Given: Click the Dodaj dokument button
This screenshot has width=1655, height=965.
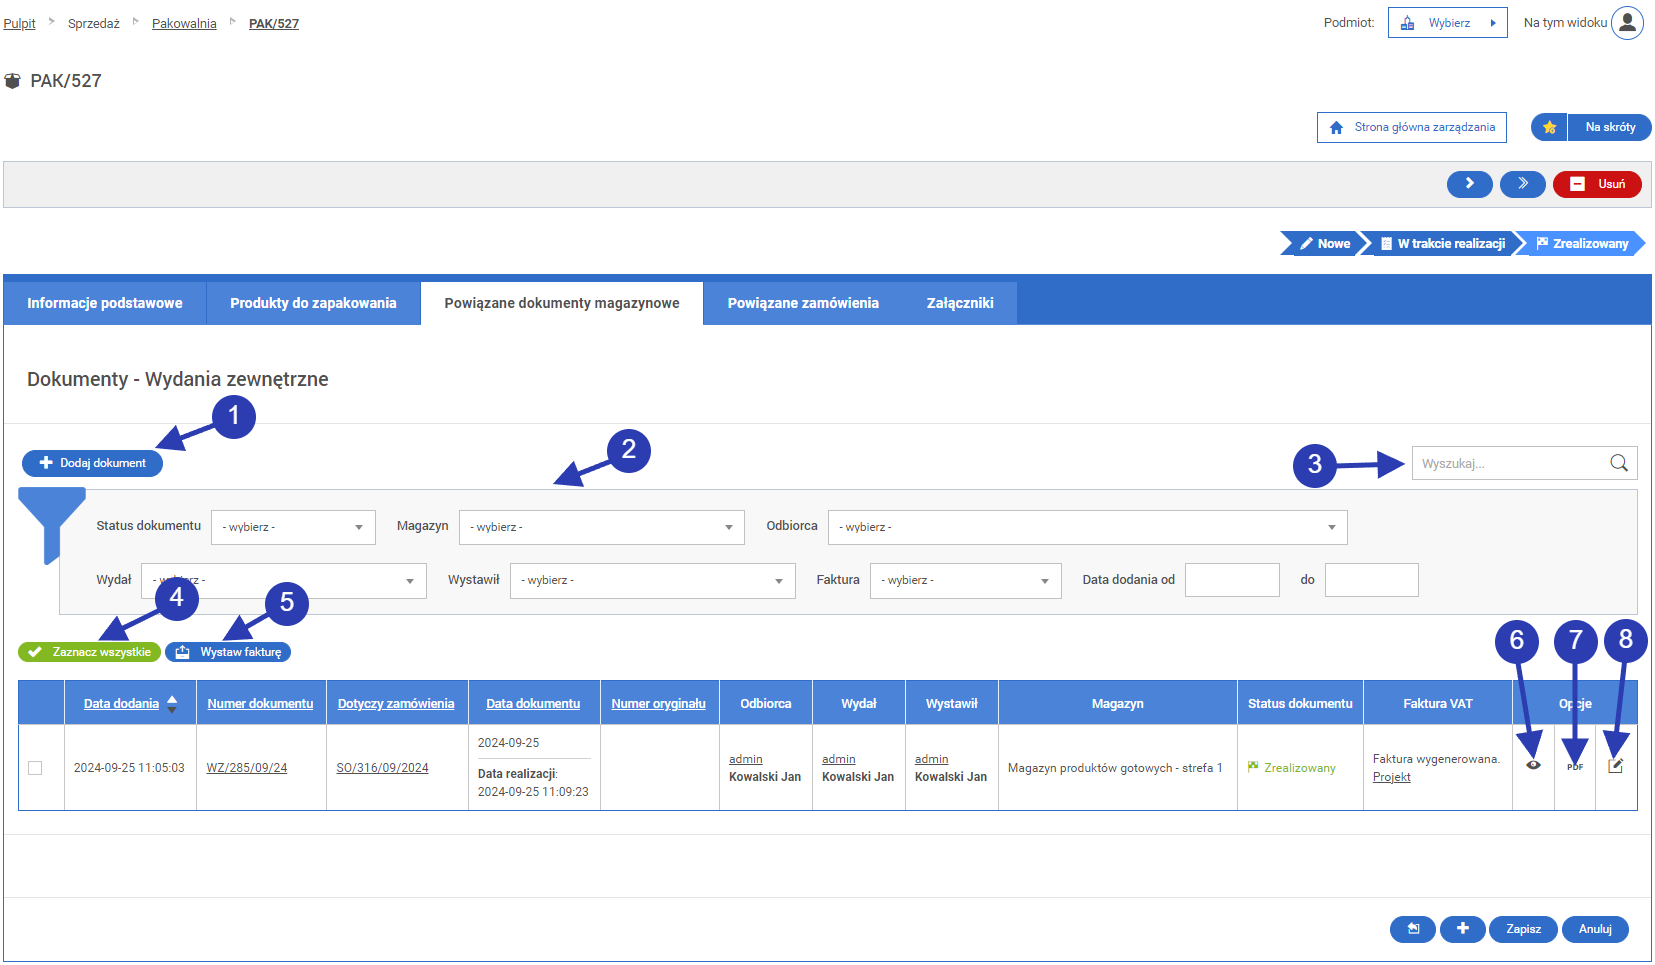Looking at the screenshot, I should click(92, 463).
